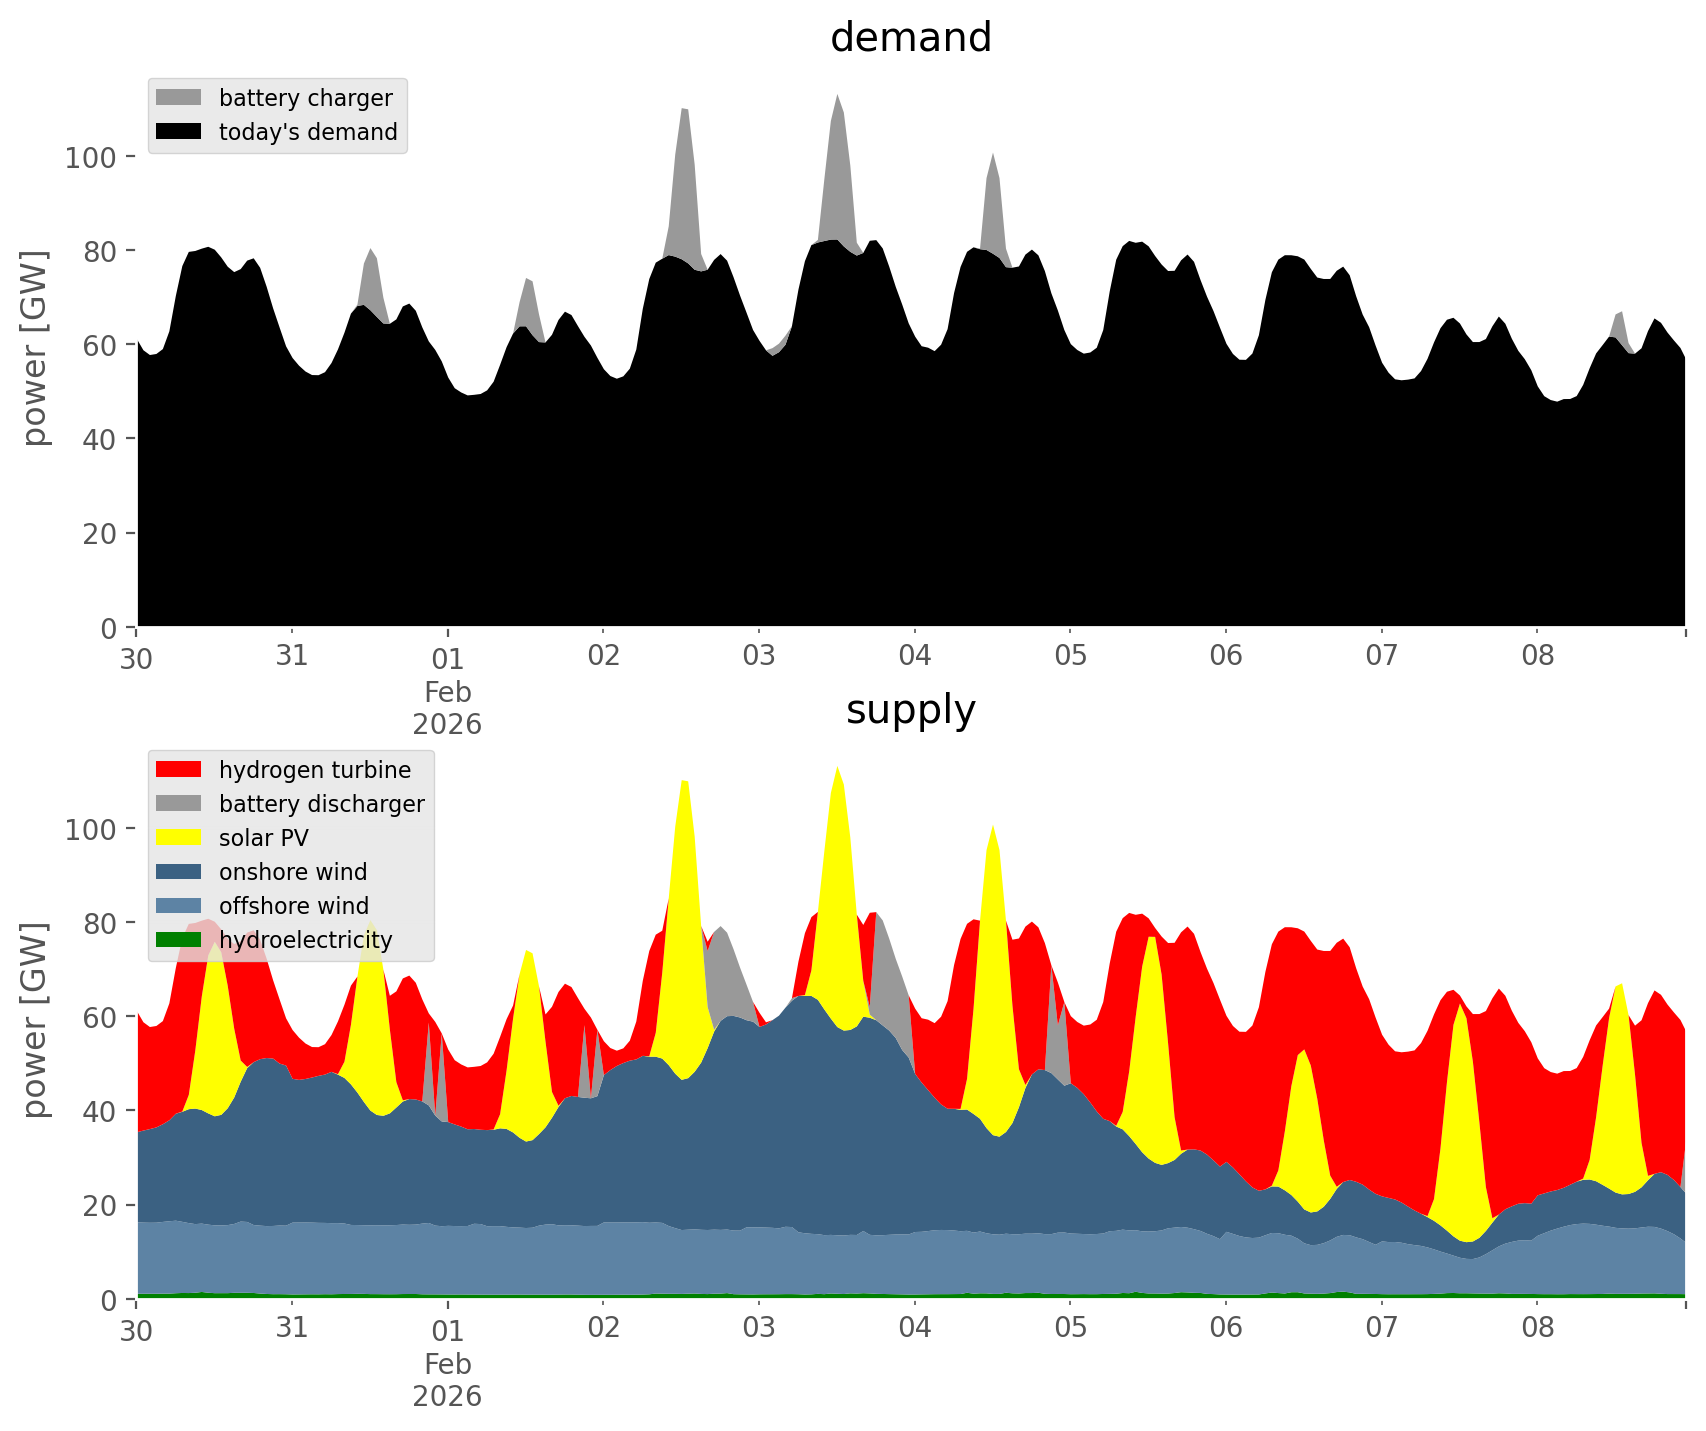Select the "demand" chart title
Image resolution: width=1706 pixels, height=1431 pixels.
point(910,38)
